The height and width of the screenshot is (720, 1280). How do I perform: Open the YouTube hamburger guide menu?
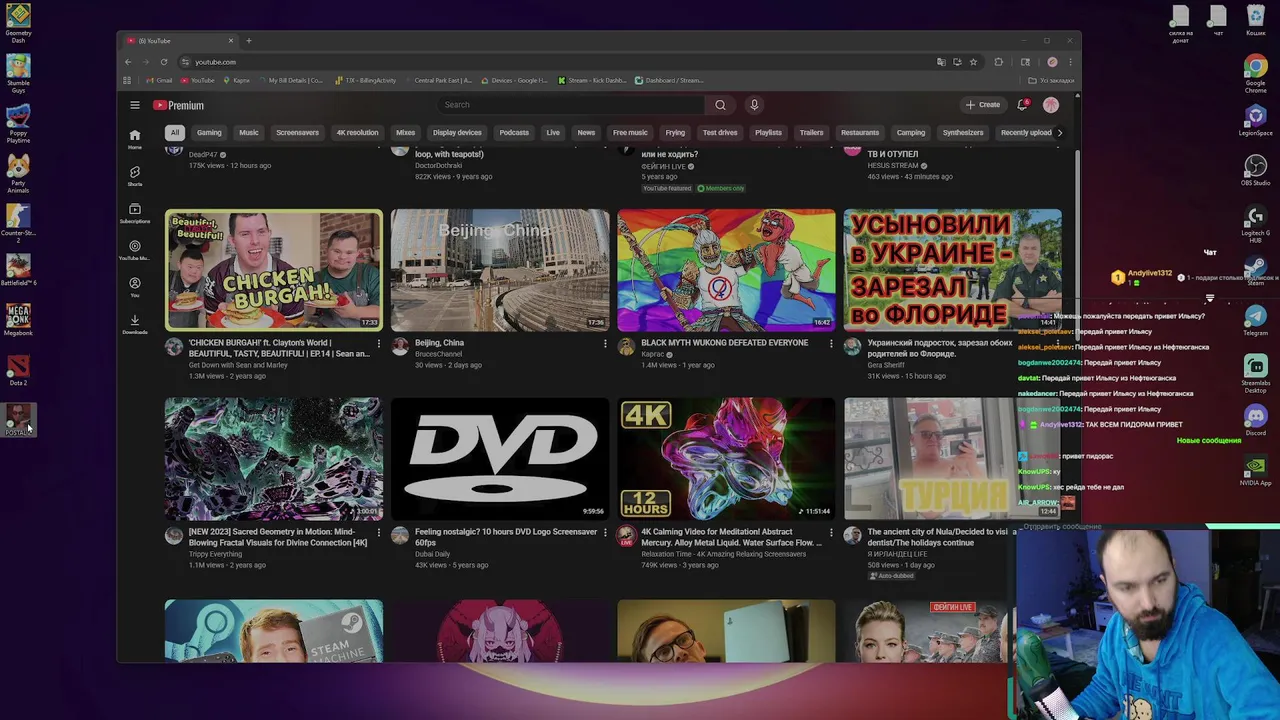click(134, 105)
